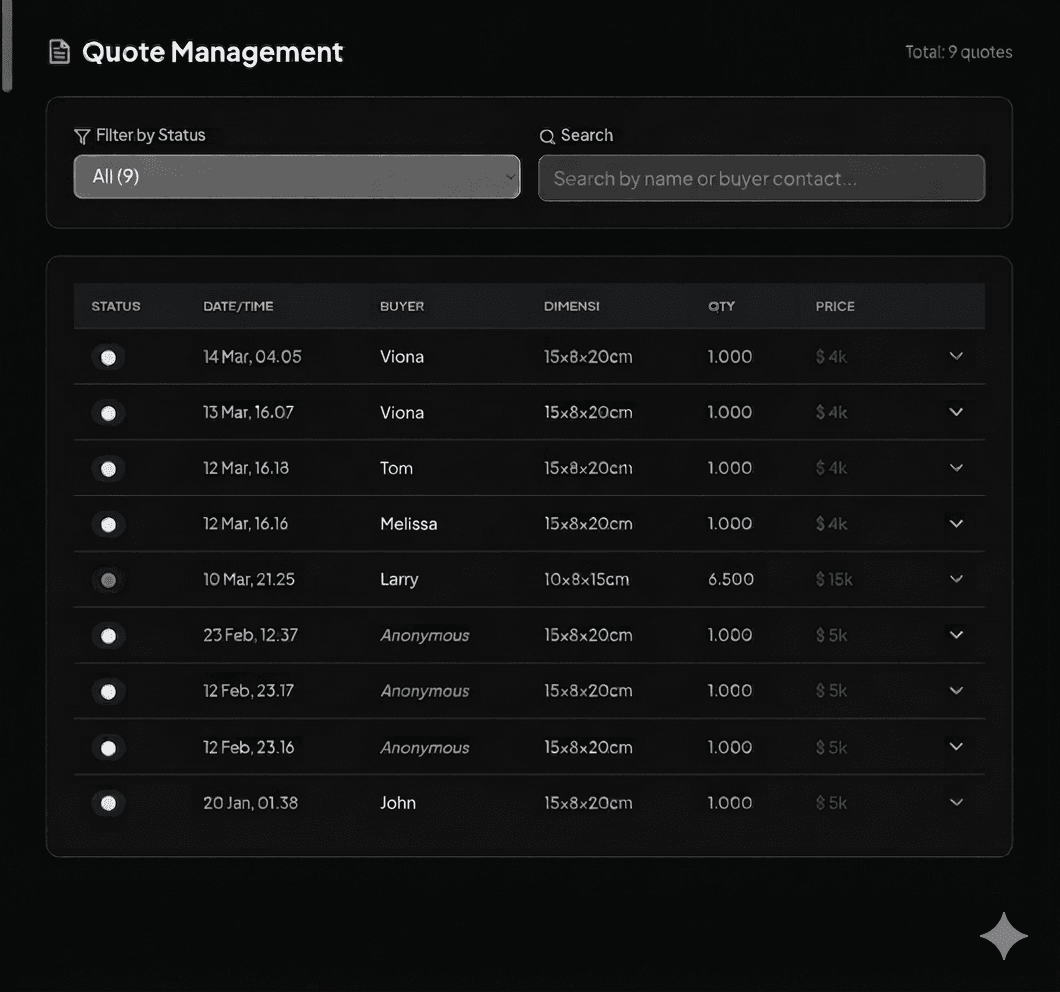Click the date 12 Feb, 23.16

(248, 747)
